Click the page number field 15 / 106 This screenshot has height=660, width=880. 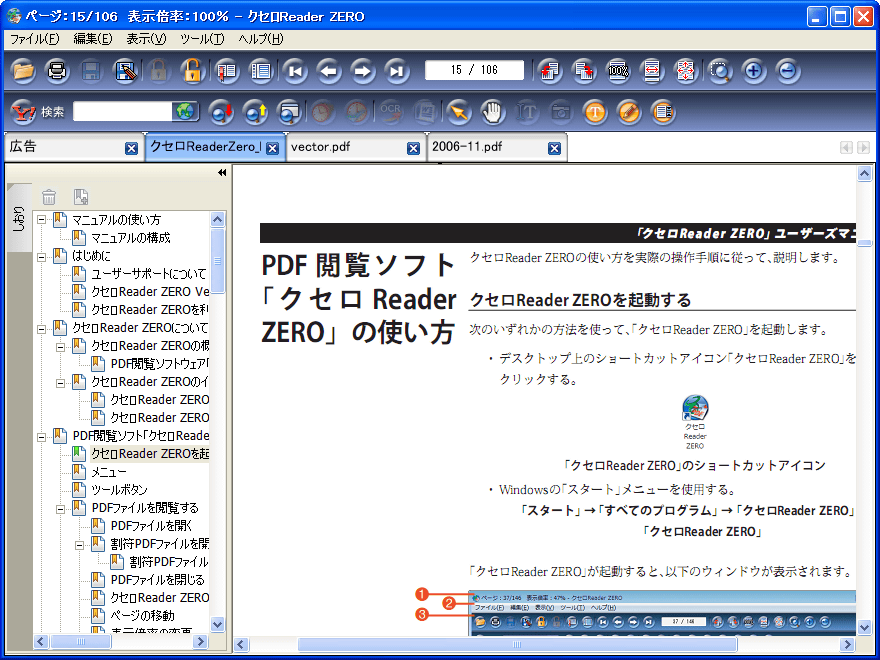pos(474,70)
